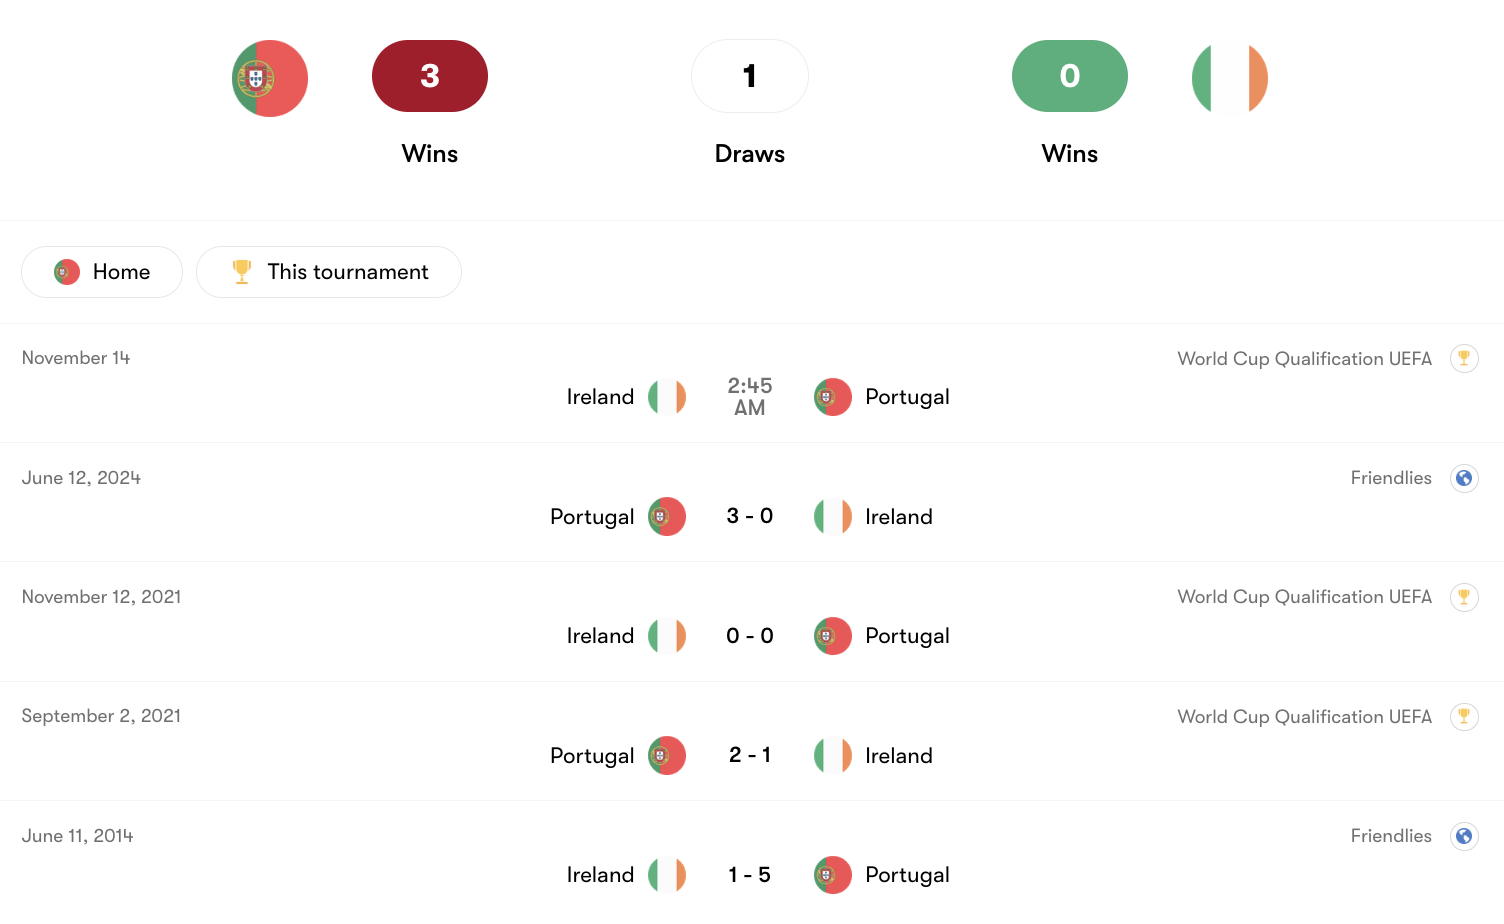Click globe icon for June 11, 2014 friendly
Screen dimensions: 1504x924
click(1464, 836)
